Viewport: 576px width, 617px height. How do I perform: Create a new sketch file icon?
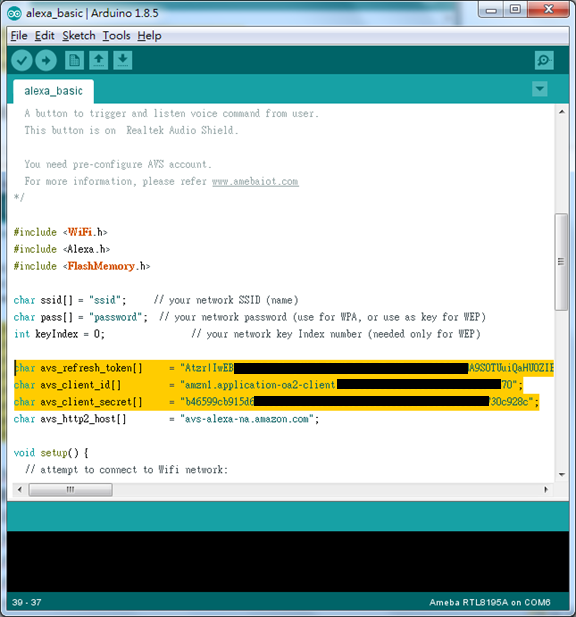click(74, 61)
